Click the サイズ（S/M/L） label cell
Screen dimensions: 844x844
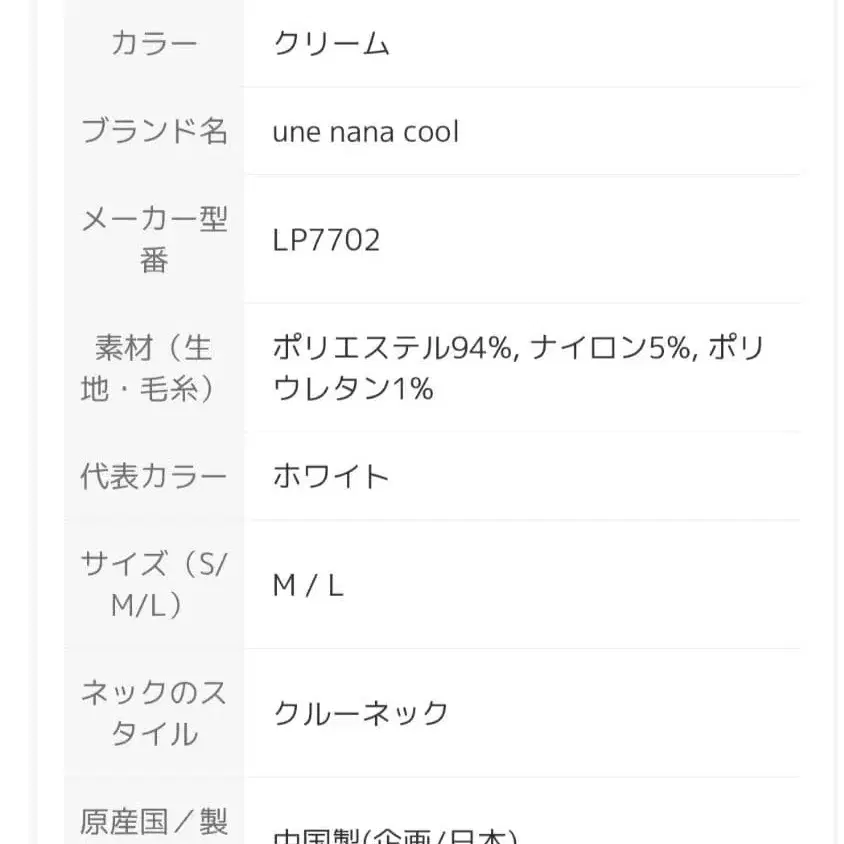coord(154,585)
